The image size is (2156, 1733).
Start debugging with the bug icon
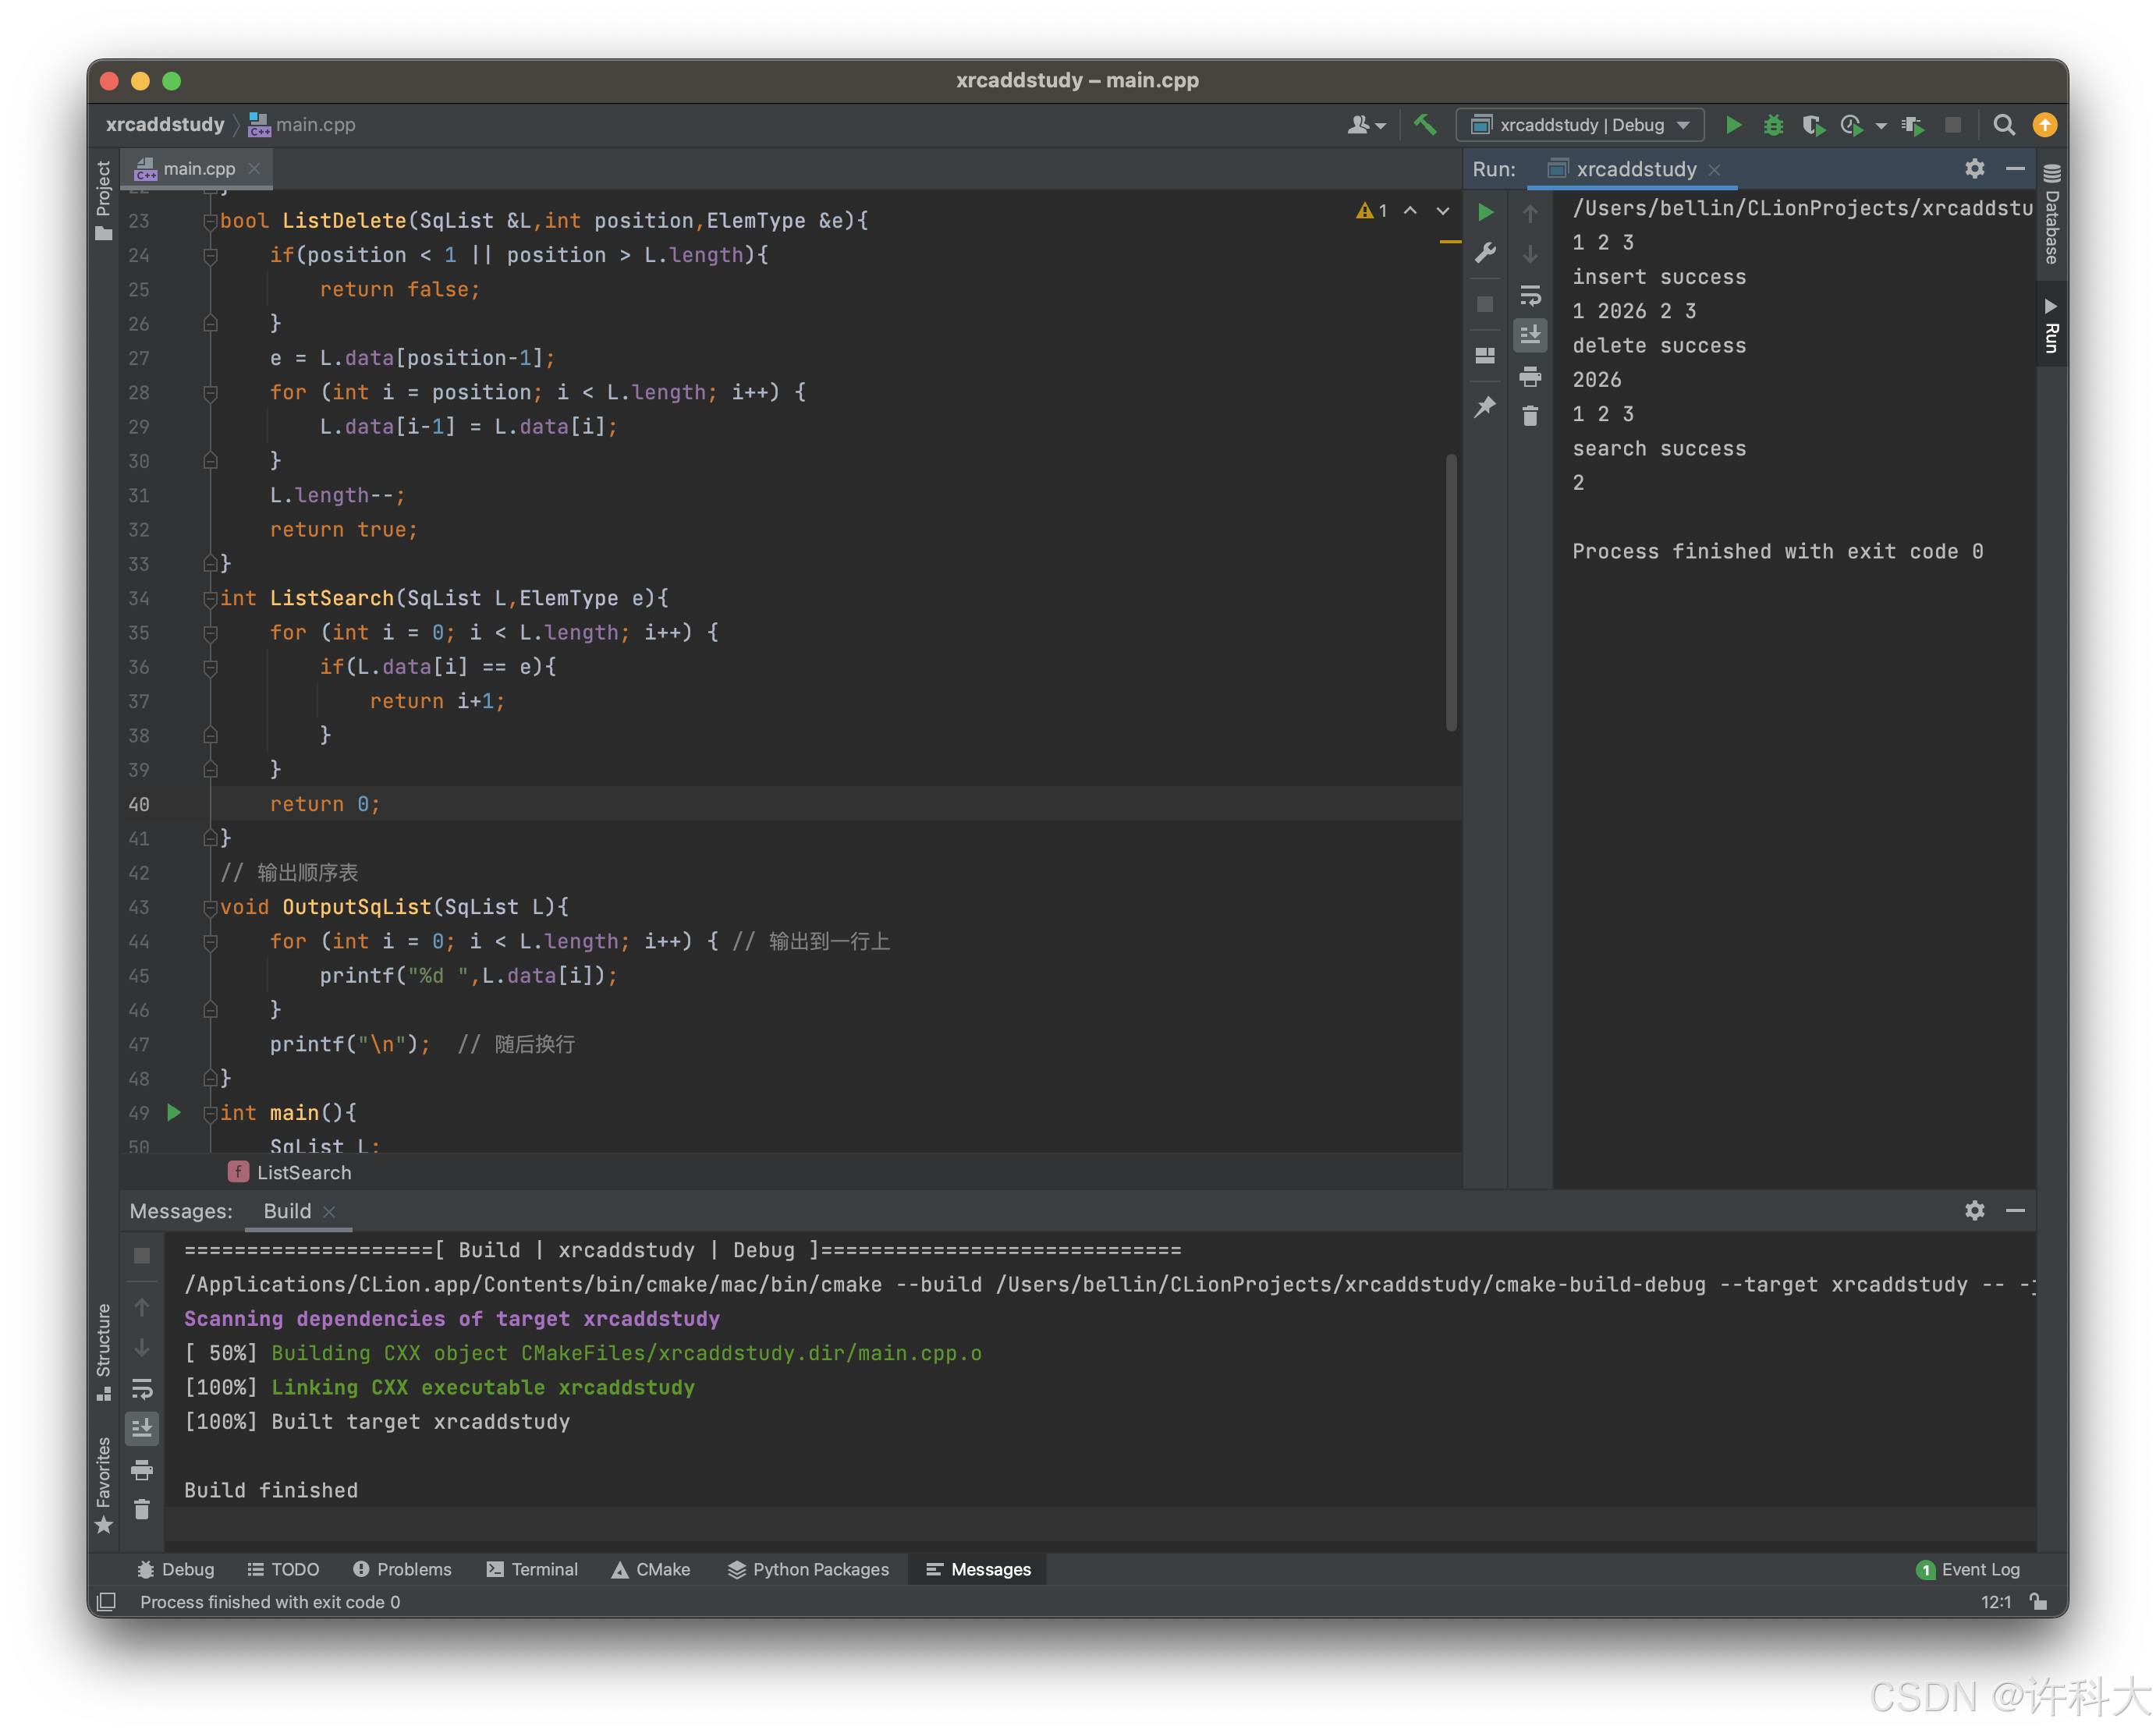tap(1773, 125)
